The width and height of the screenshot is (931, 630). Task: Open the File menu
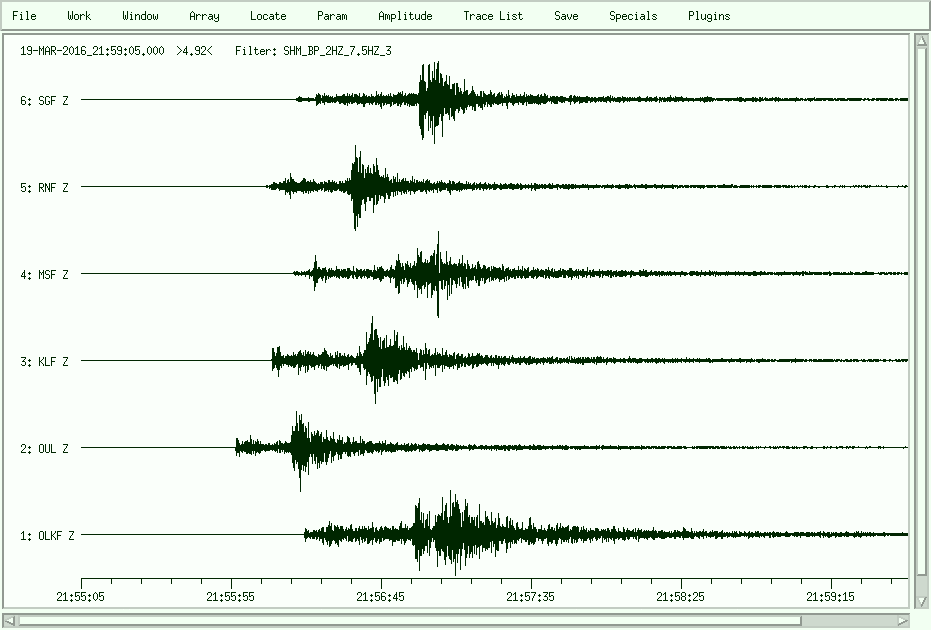pyautogui.click(x=24, y=16)
